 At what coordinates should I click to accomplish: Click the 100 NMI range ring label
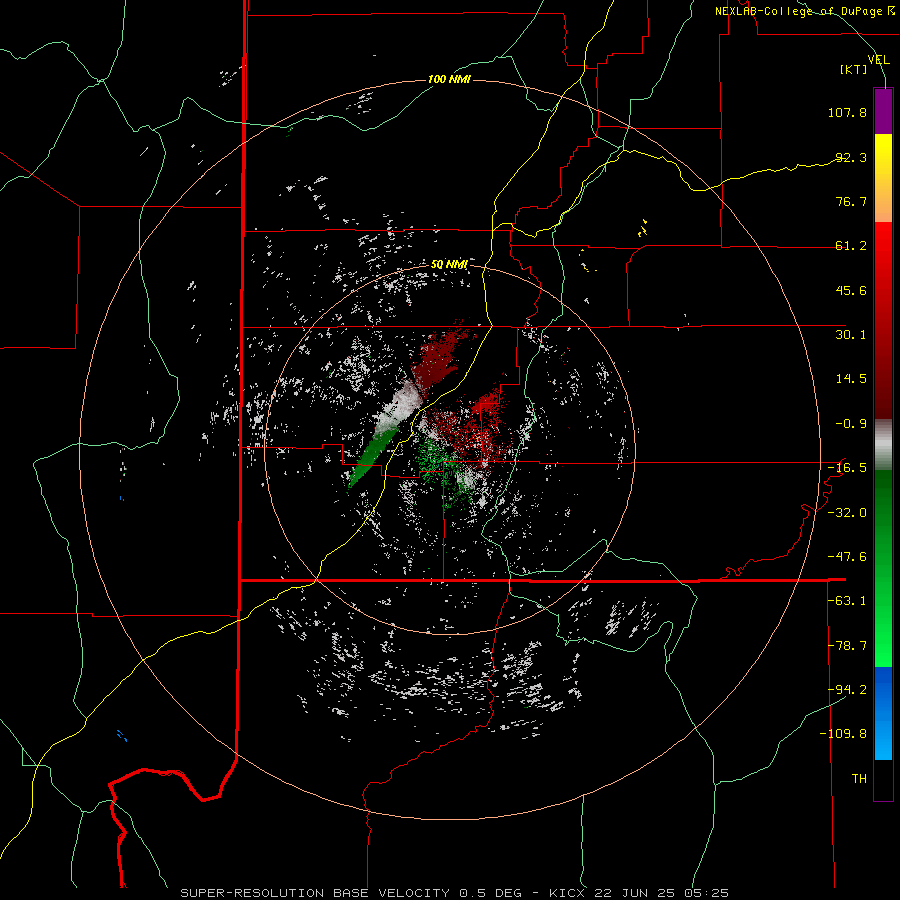coord(449,79)
